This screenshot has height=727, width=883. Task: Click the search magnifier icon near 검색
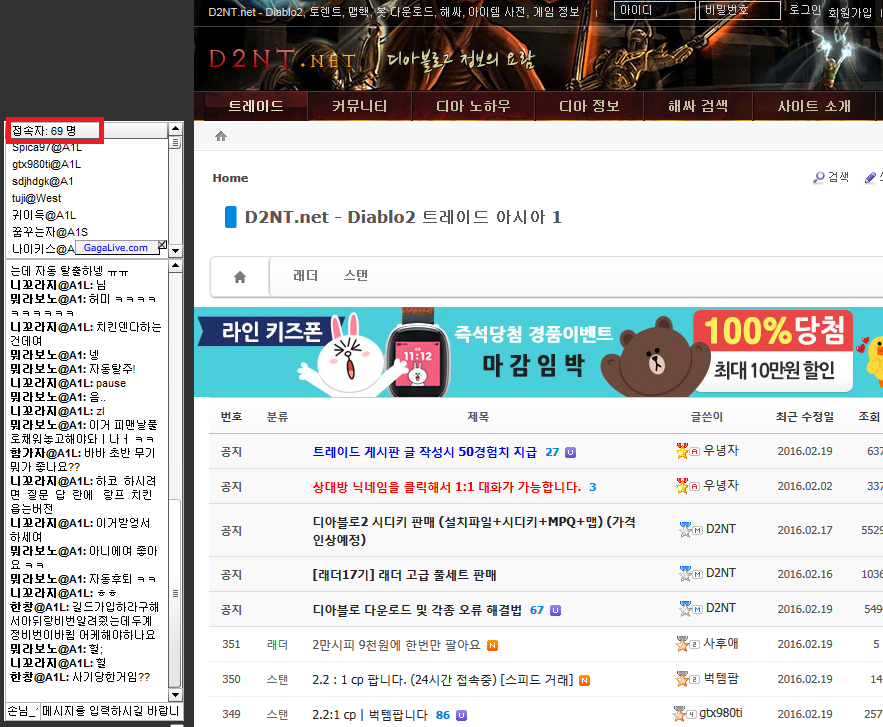click(818, 178)
